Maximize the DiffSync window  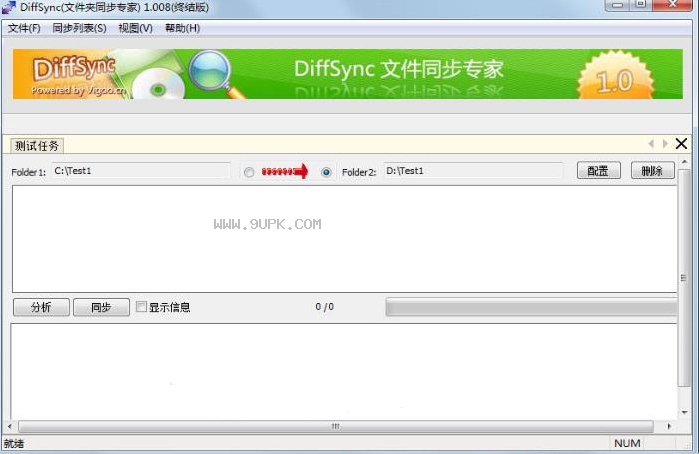(x=641, y=4)
